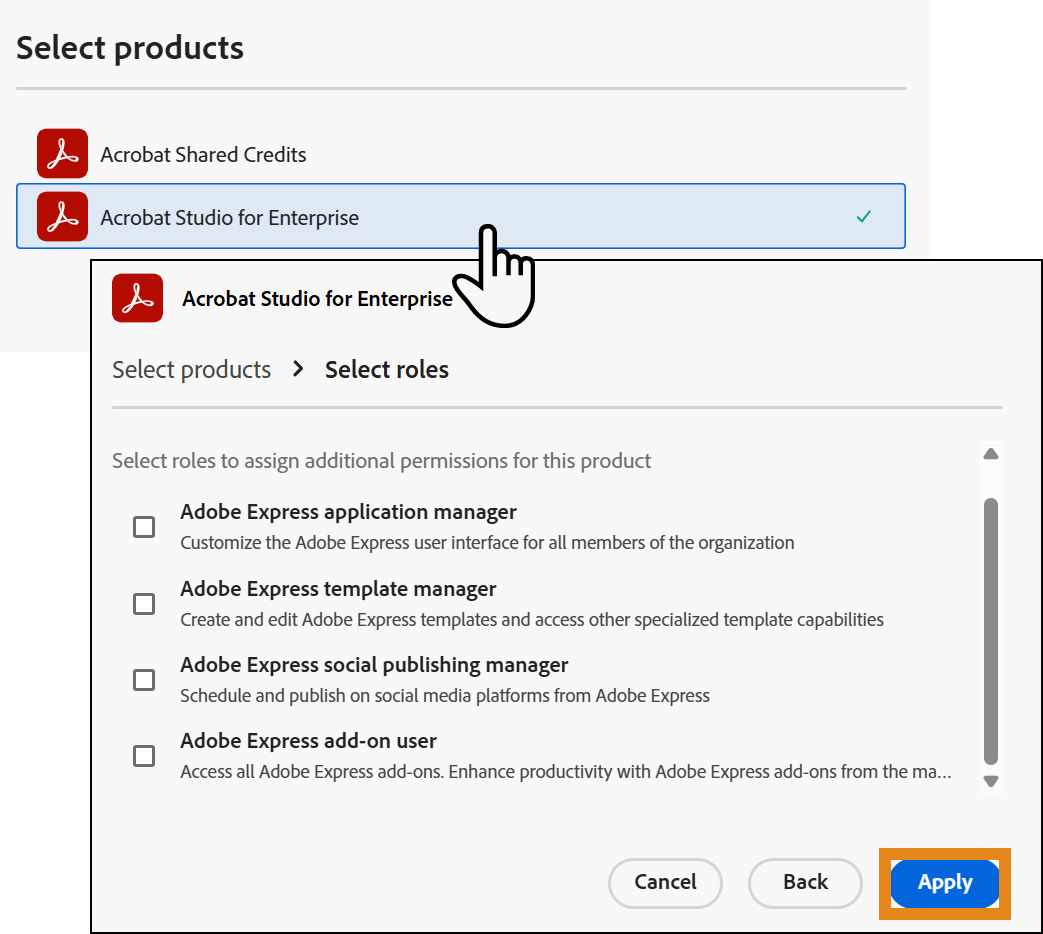The width and height of the screenshot is (1043, 934).
Task: Check the Adobe Express application manager checkbox
Action: 144,527
